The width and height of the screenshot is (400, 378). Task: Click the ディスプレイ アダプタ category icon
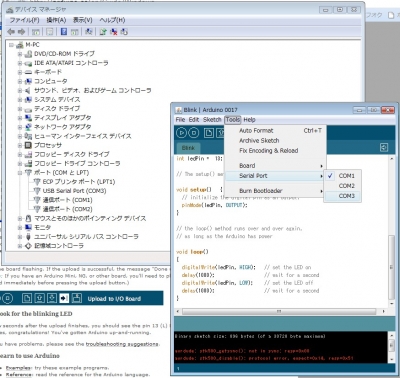click(28, 118)
